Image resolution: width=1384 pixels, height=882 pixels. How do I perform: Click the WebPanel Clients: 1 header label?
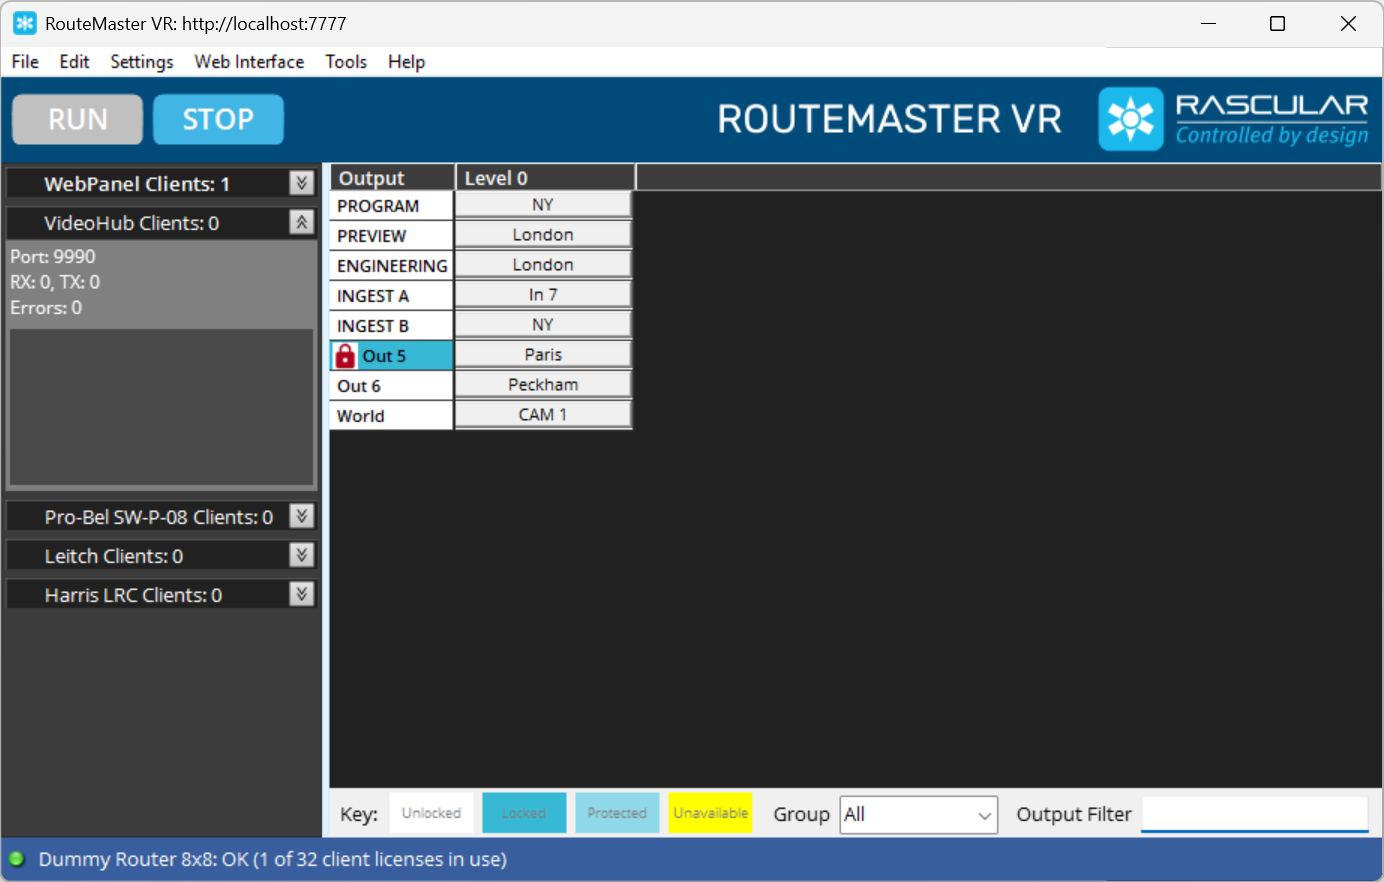pos(137,184)
